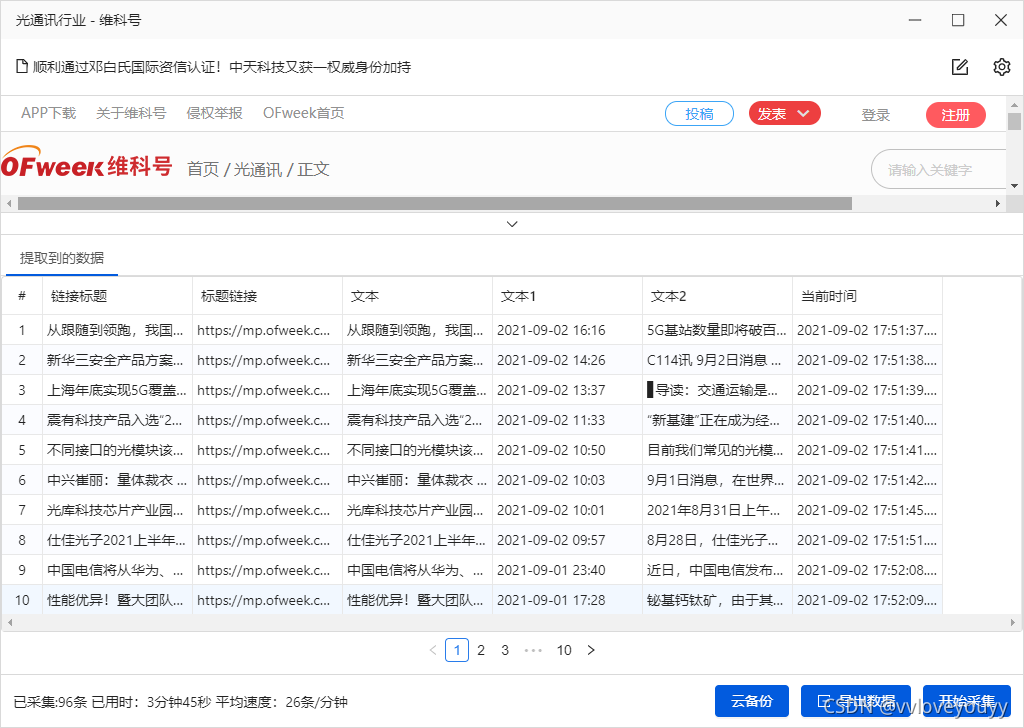This screenshot has width=1024, height=728.
Task: Select page 2 in pagination
Action: point(481,650)
